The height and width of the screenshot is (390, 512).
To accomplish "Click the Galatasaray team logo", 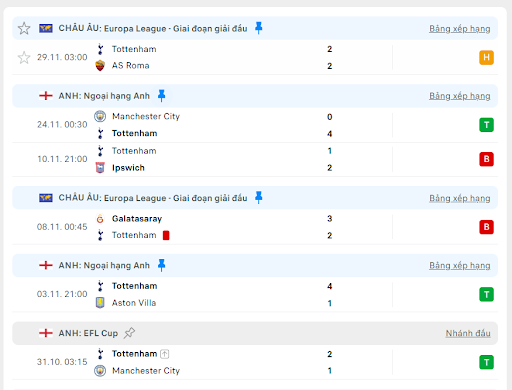I will pos(100,219).
